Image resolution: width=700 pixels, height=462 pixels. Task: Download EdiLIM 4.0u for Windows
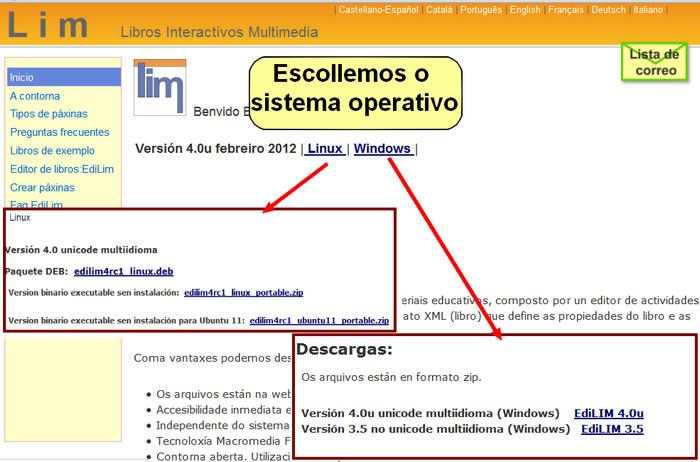point(608,413)
